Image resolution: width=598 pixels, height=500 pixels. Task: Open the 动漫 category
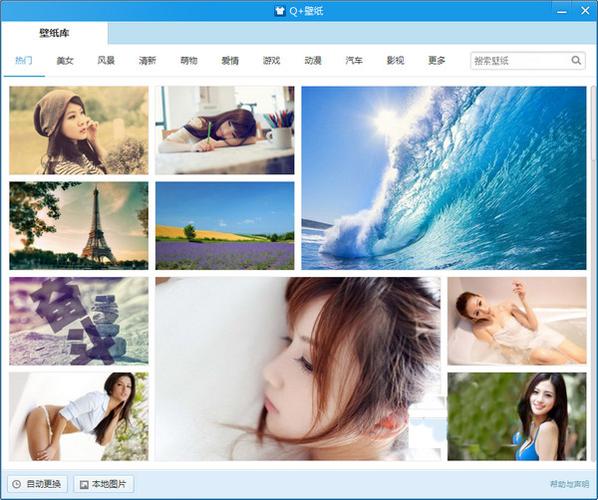(x=312, y=60)
